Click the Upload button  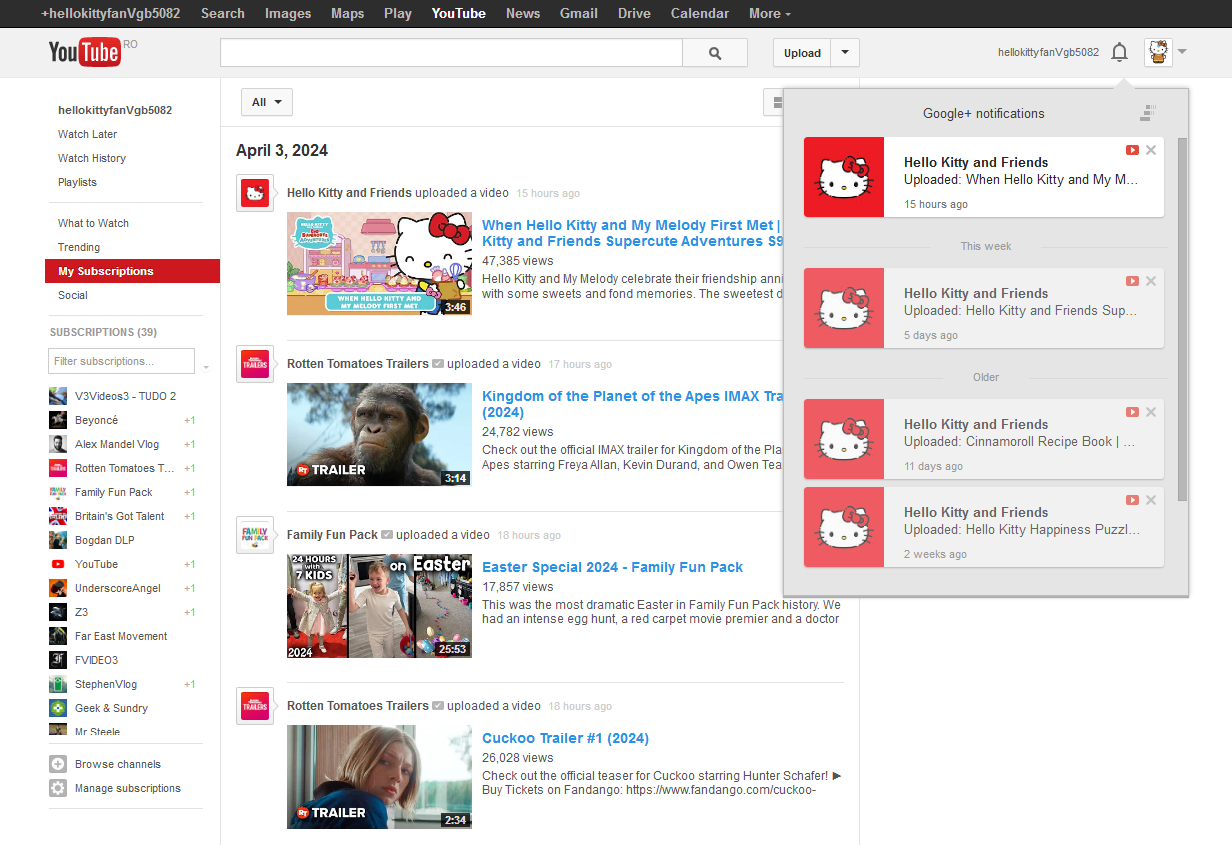(x=802, y=53)
